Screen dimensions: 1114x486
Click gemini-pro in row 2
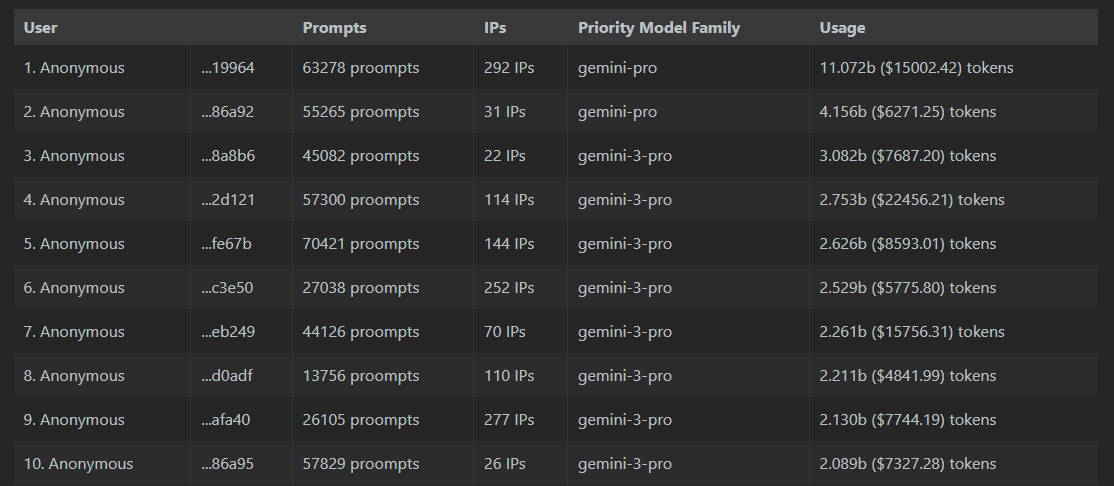point(617,112)
